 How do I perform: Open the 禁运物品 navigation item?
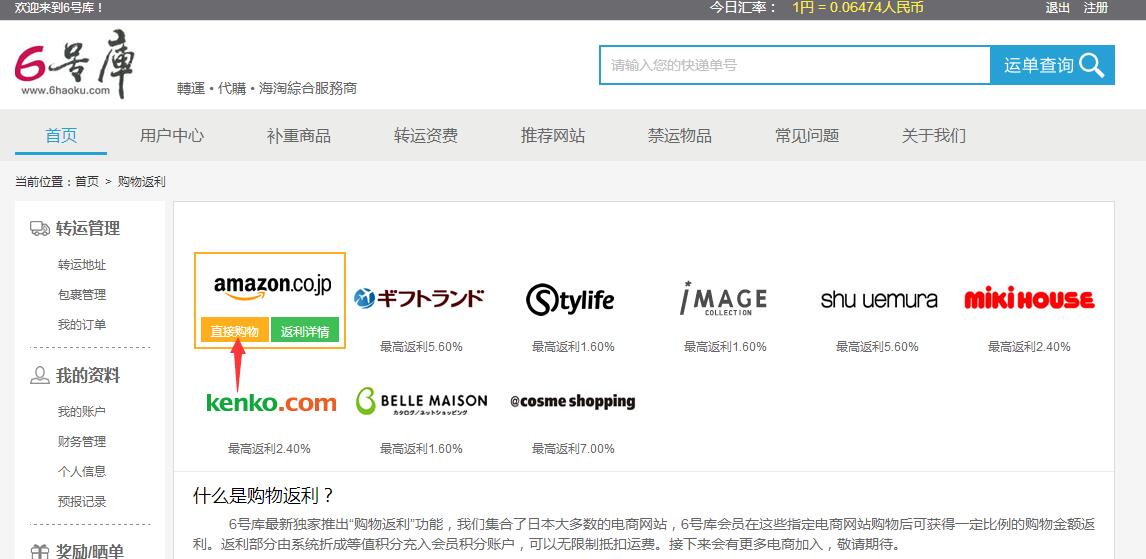tap(680, 135)
